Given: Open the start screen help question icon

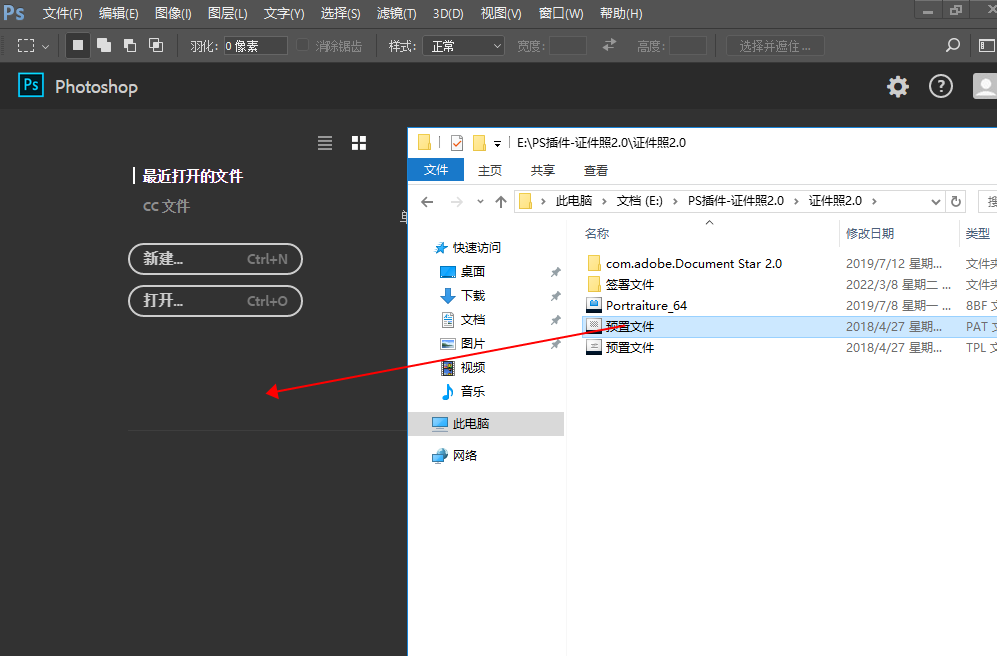Looking at the screenshot, I should point(941,86).
